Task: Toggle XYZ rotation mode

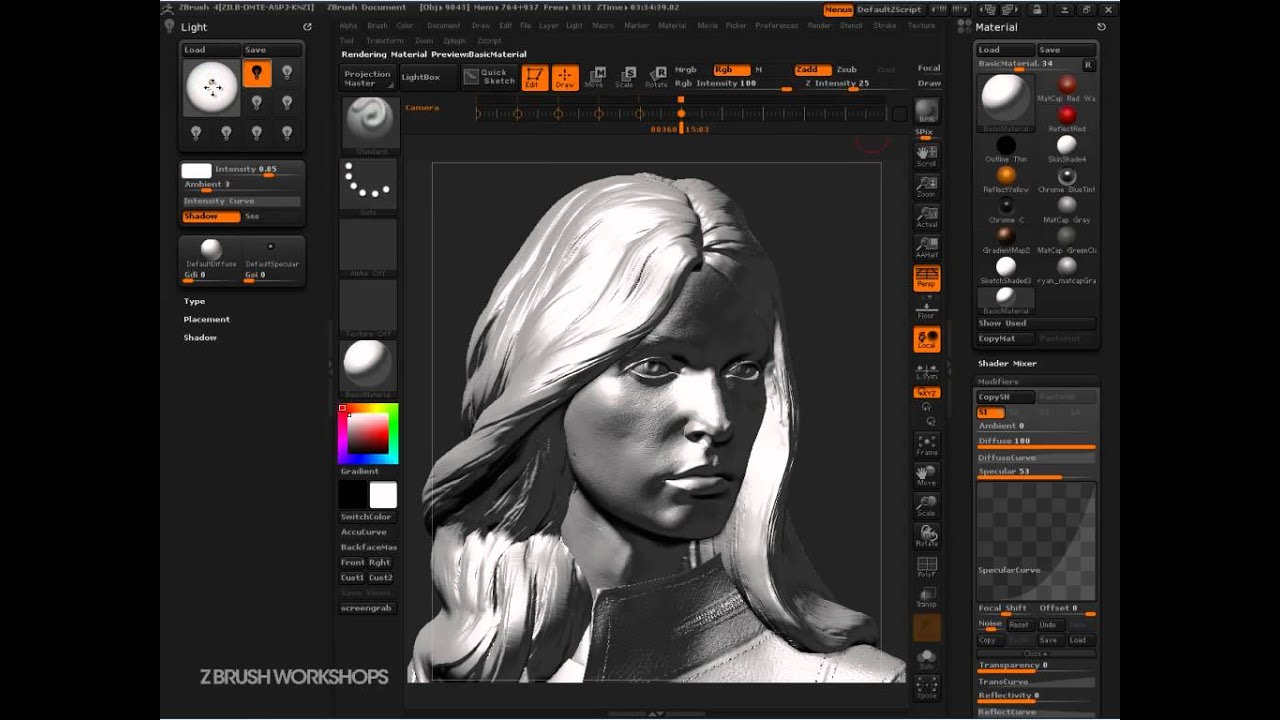Action: 927,393
